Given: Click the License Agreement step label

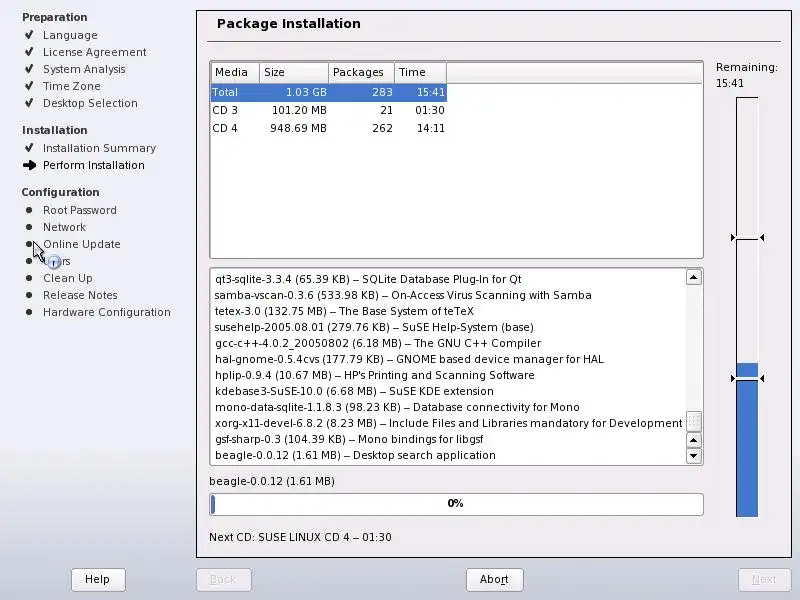Looking at the screenshot, I should [94, 52].
